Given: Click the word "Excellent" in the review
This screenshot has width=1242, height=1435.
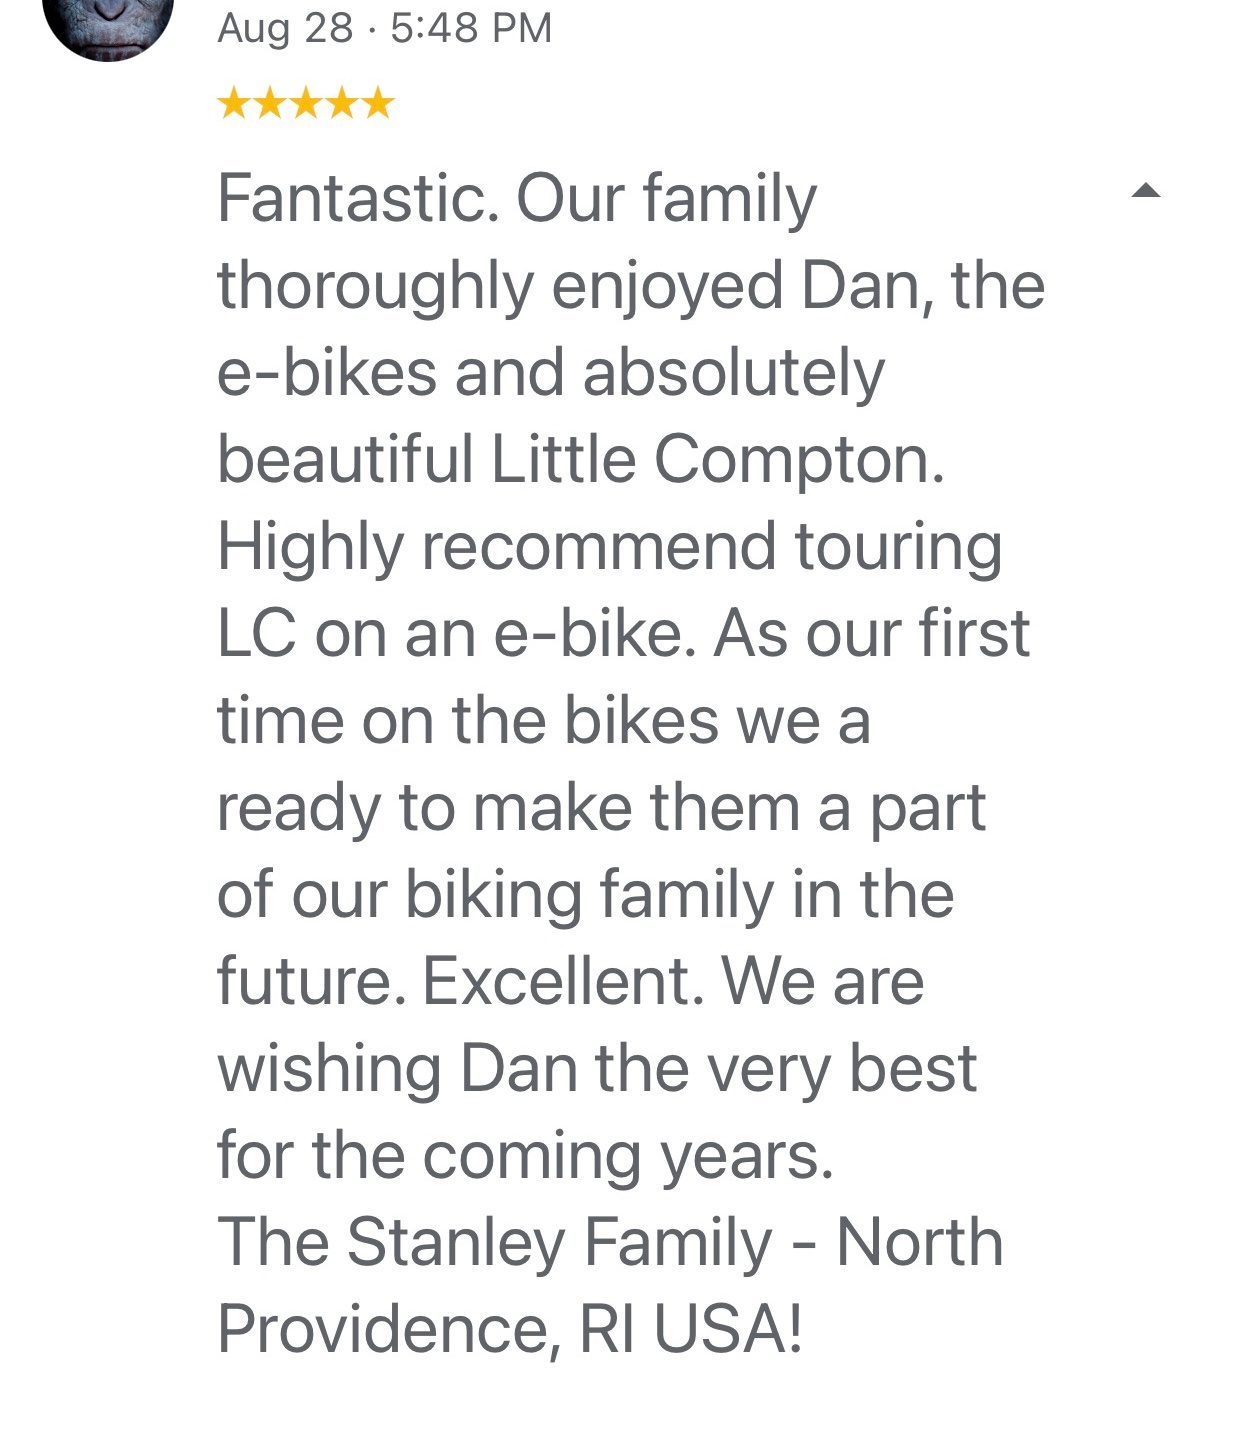Looking at the screenshot, I should point(556,982).
